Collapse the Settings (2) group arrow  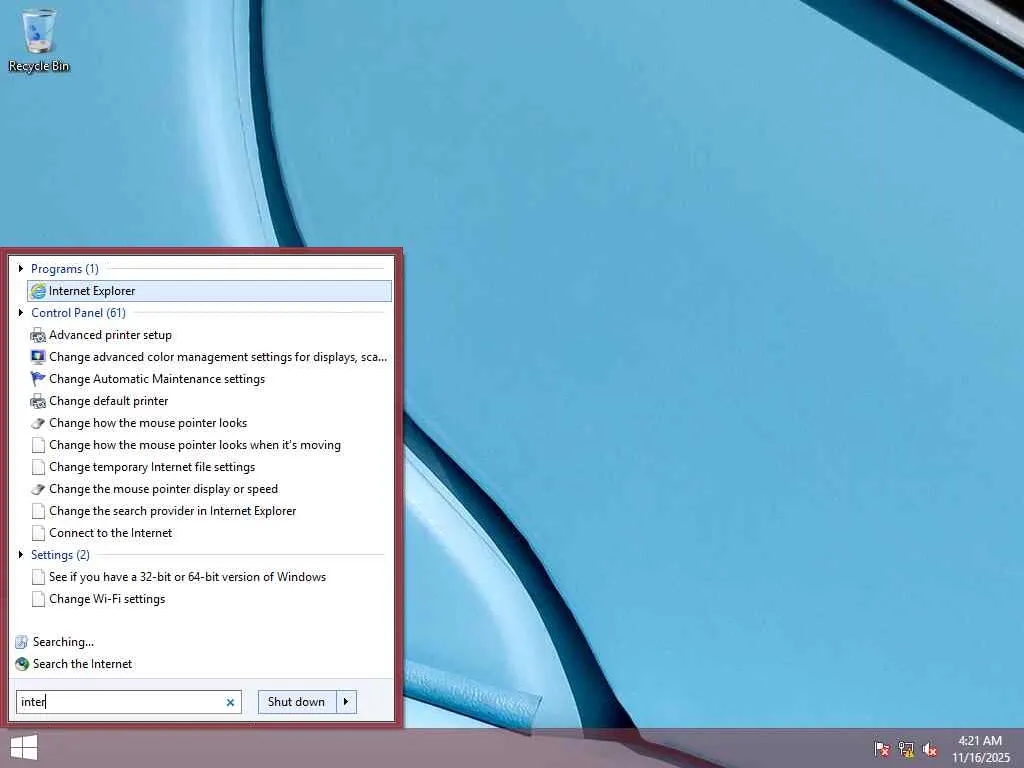tap(21, 554)
